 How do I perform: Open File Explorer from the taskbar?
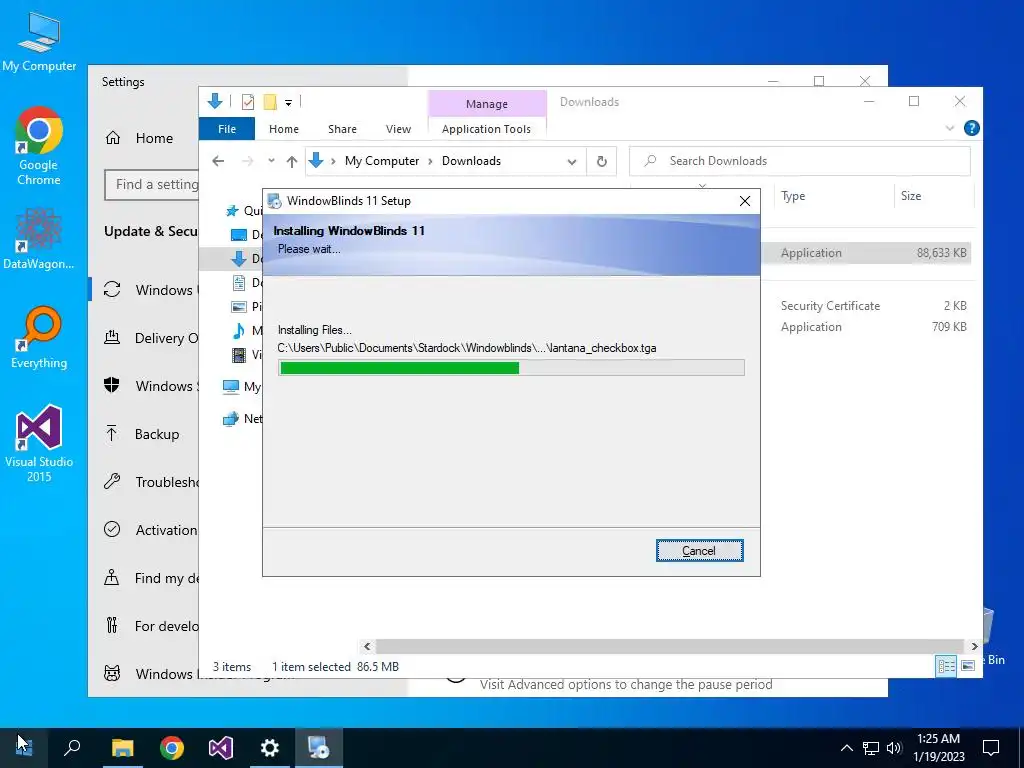click(x=122, y=748)
